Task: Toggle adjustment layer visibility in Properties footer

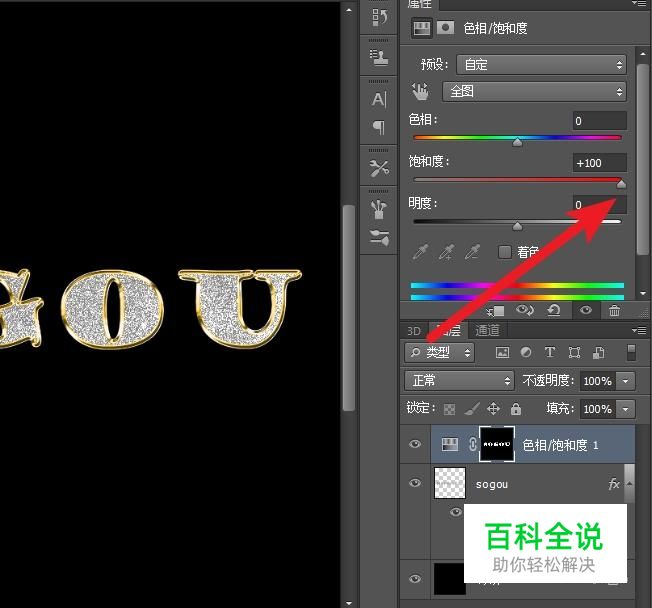Action: click(x=585, y=310)
